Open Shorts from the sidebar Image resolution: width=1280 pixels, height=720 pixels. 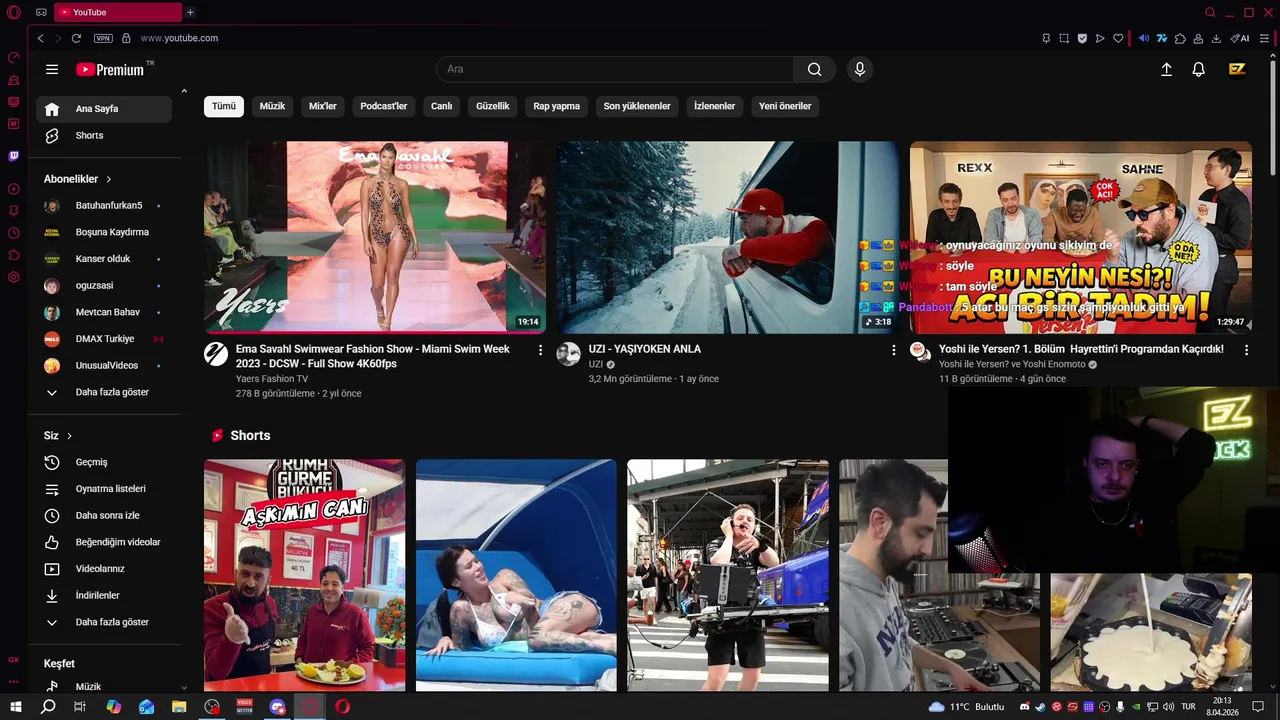coord(104,135)
